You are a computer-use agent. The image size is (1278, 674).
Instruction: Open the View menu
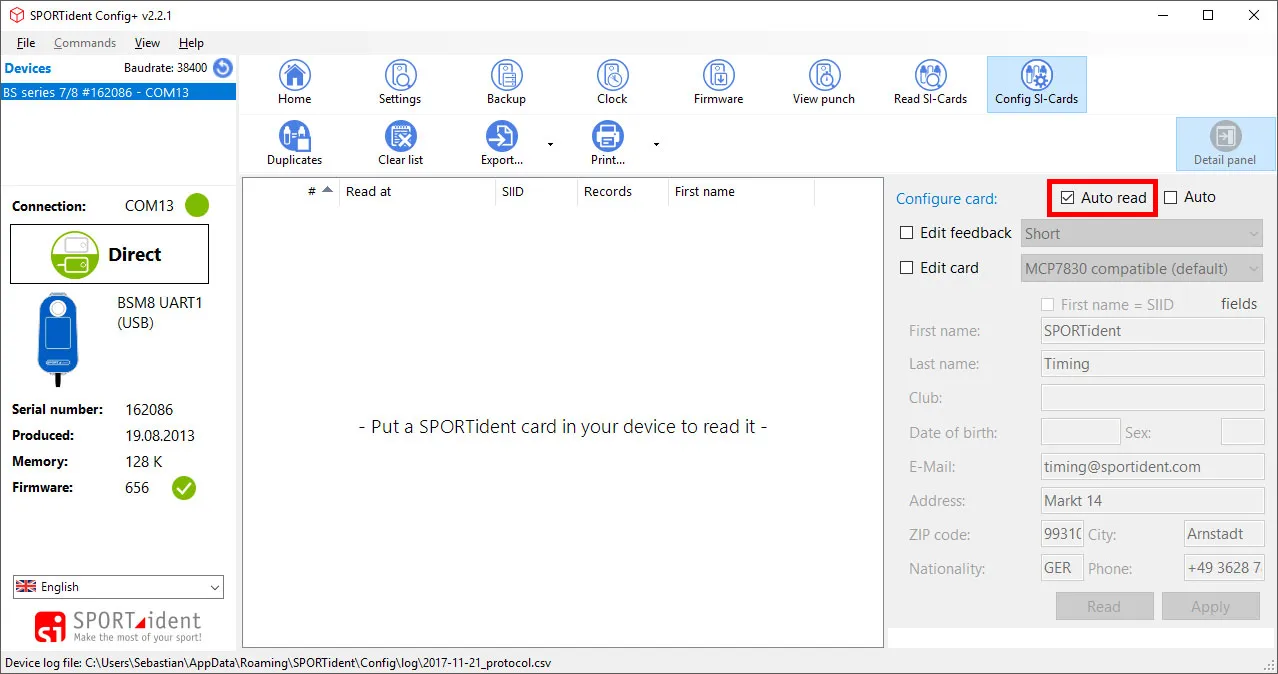[147, 43]
